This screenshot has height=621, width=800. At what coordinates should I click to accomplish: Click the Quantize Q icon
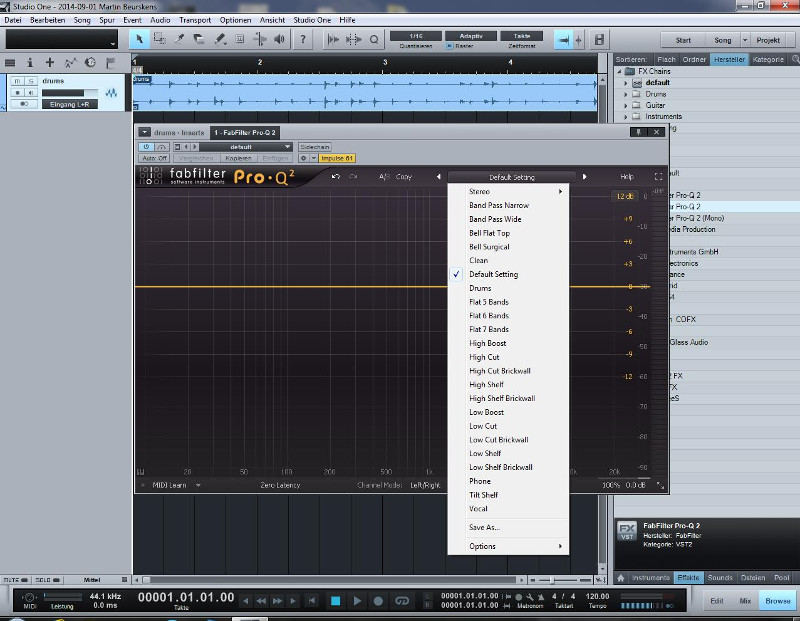(x=374, y=39)
